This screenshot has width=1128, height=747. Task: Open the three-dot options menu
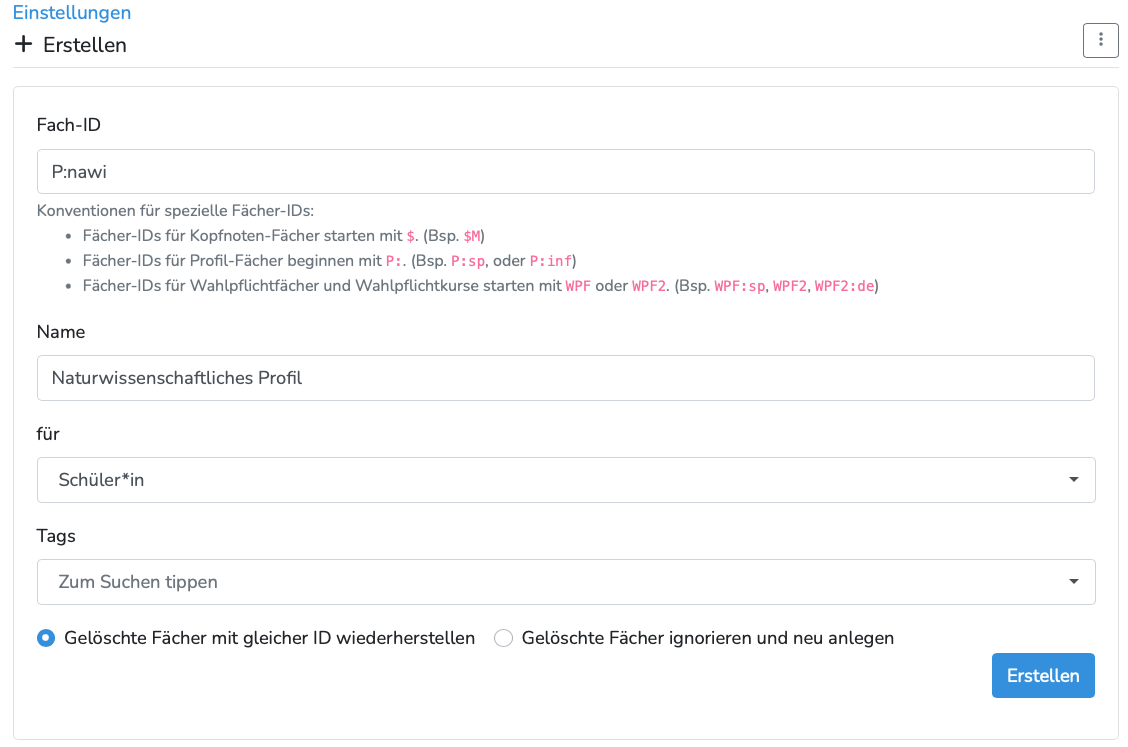pos(1101,40)
